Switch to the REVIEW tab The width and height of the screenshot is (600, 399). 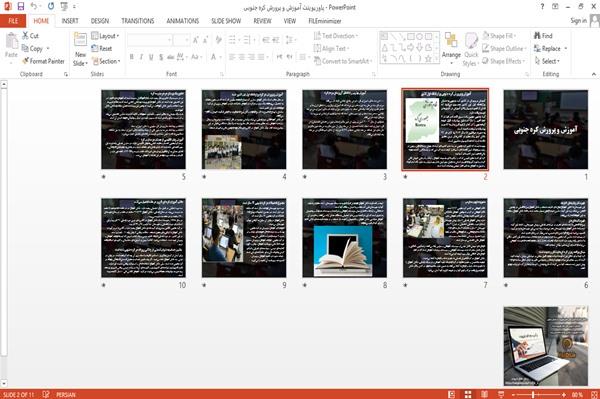(x=262, y=21)
